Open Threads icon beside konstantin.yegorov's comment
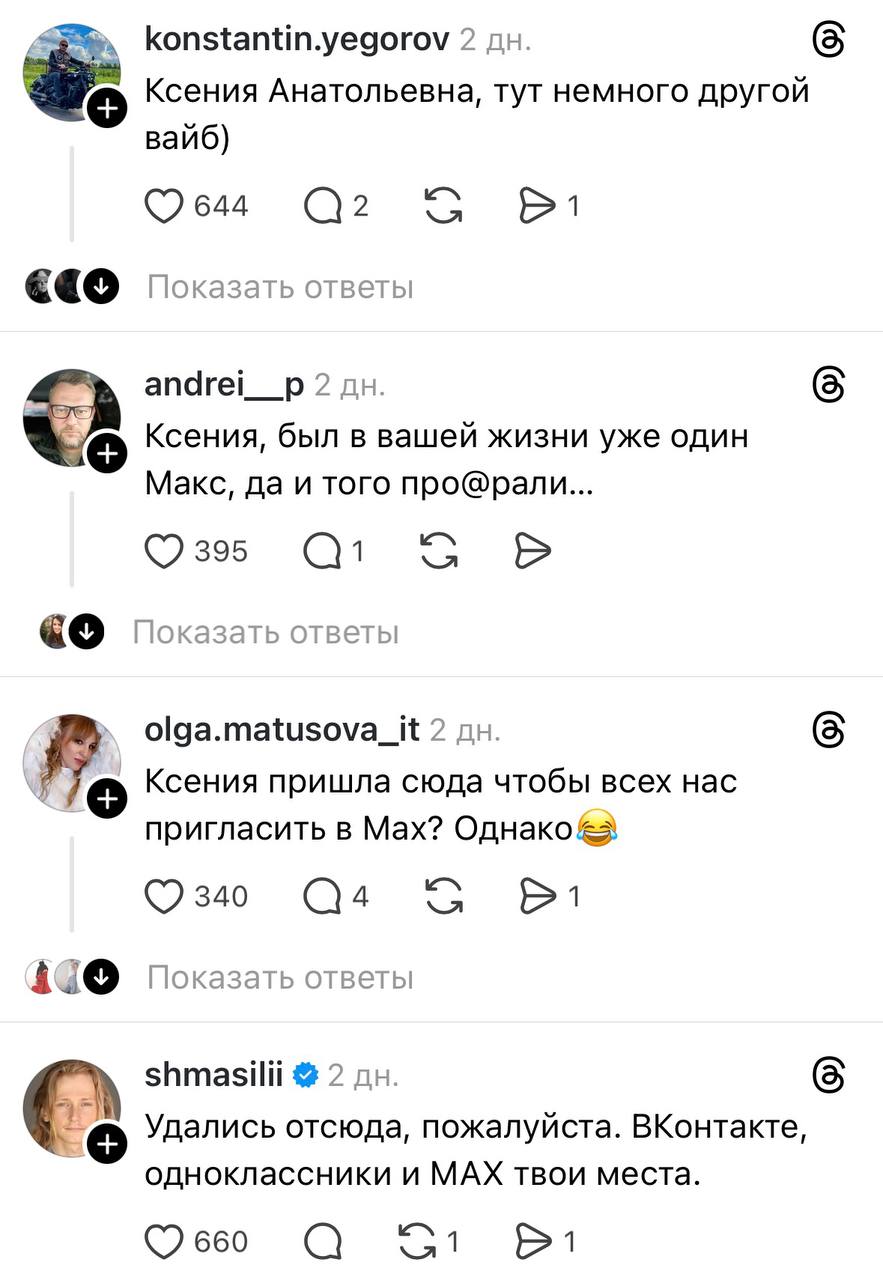This screenshot has height=1280, width=883. [x=829, y=40]
